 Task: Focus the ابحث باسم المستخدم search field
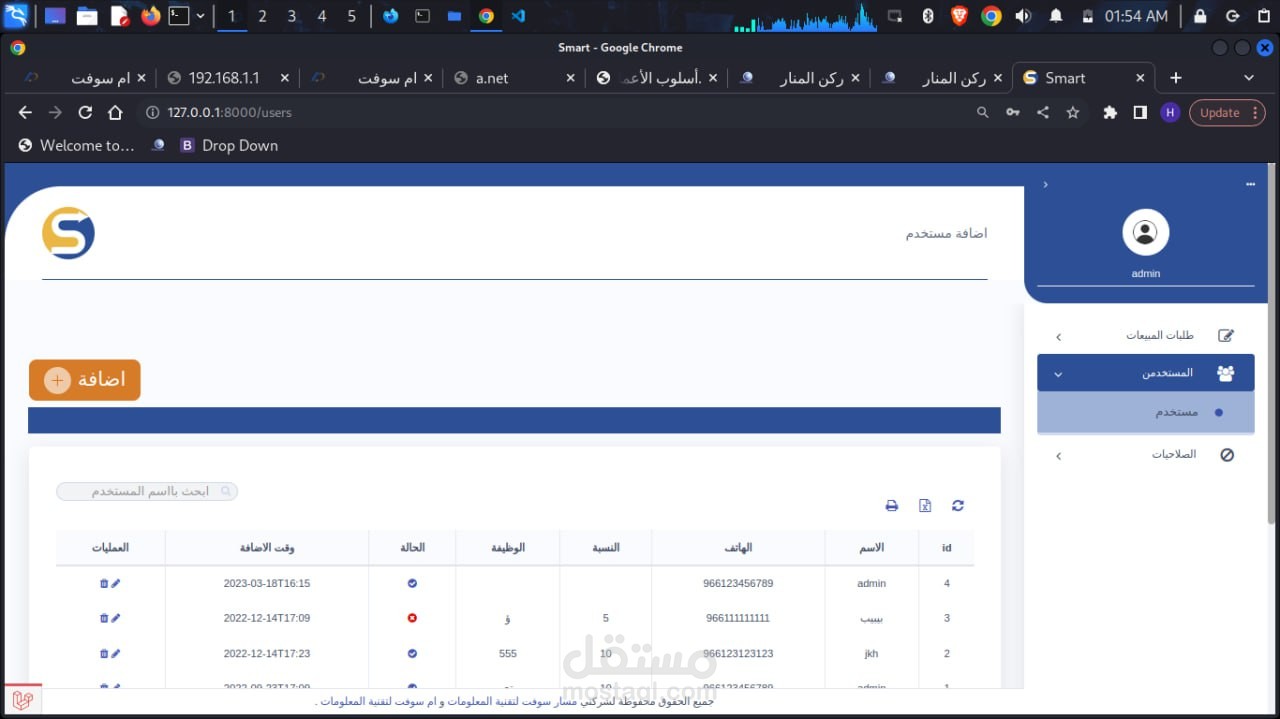(147, 491)
